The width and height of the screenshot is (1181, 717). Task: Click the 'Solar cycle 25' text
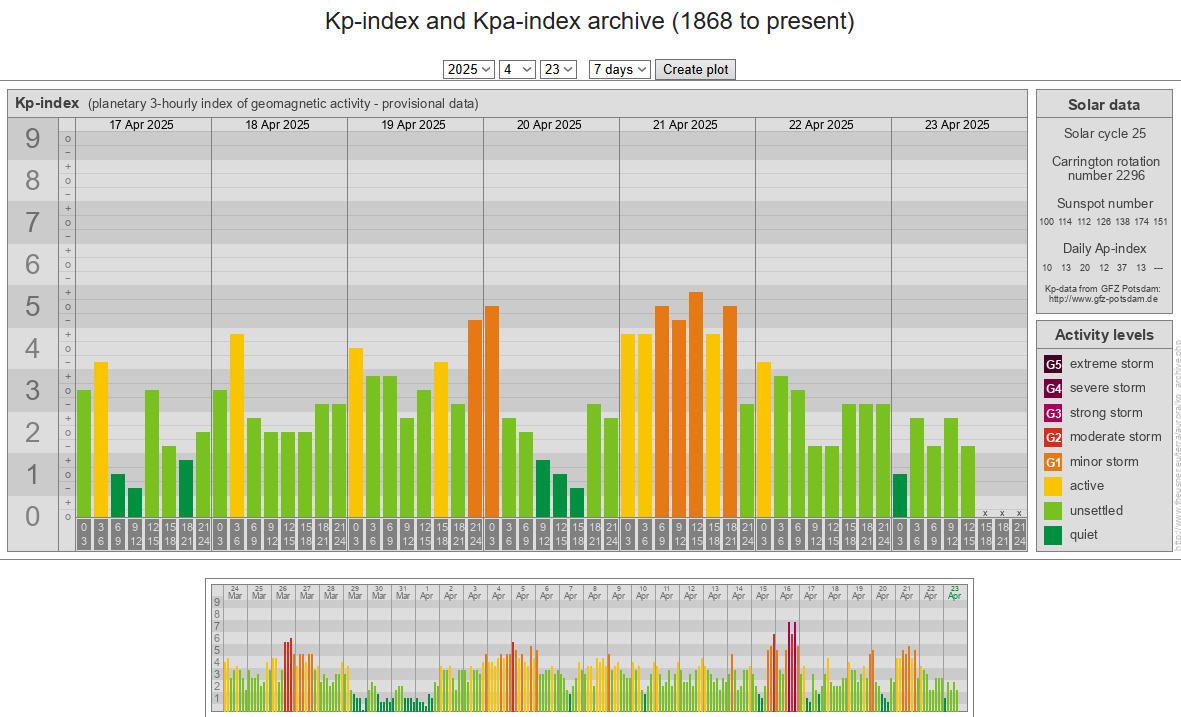[x=1105, y=133]
